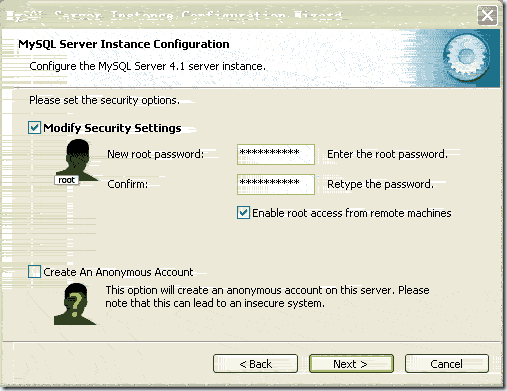The height and width of the screenshot is (391, 507).
Task: Click the Modify Security Settings label
Action: (x=112, y=128)
